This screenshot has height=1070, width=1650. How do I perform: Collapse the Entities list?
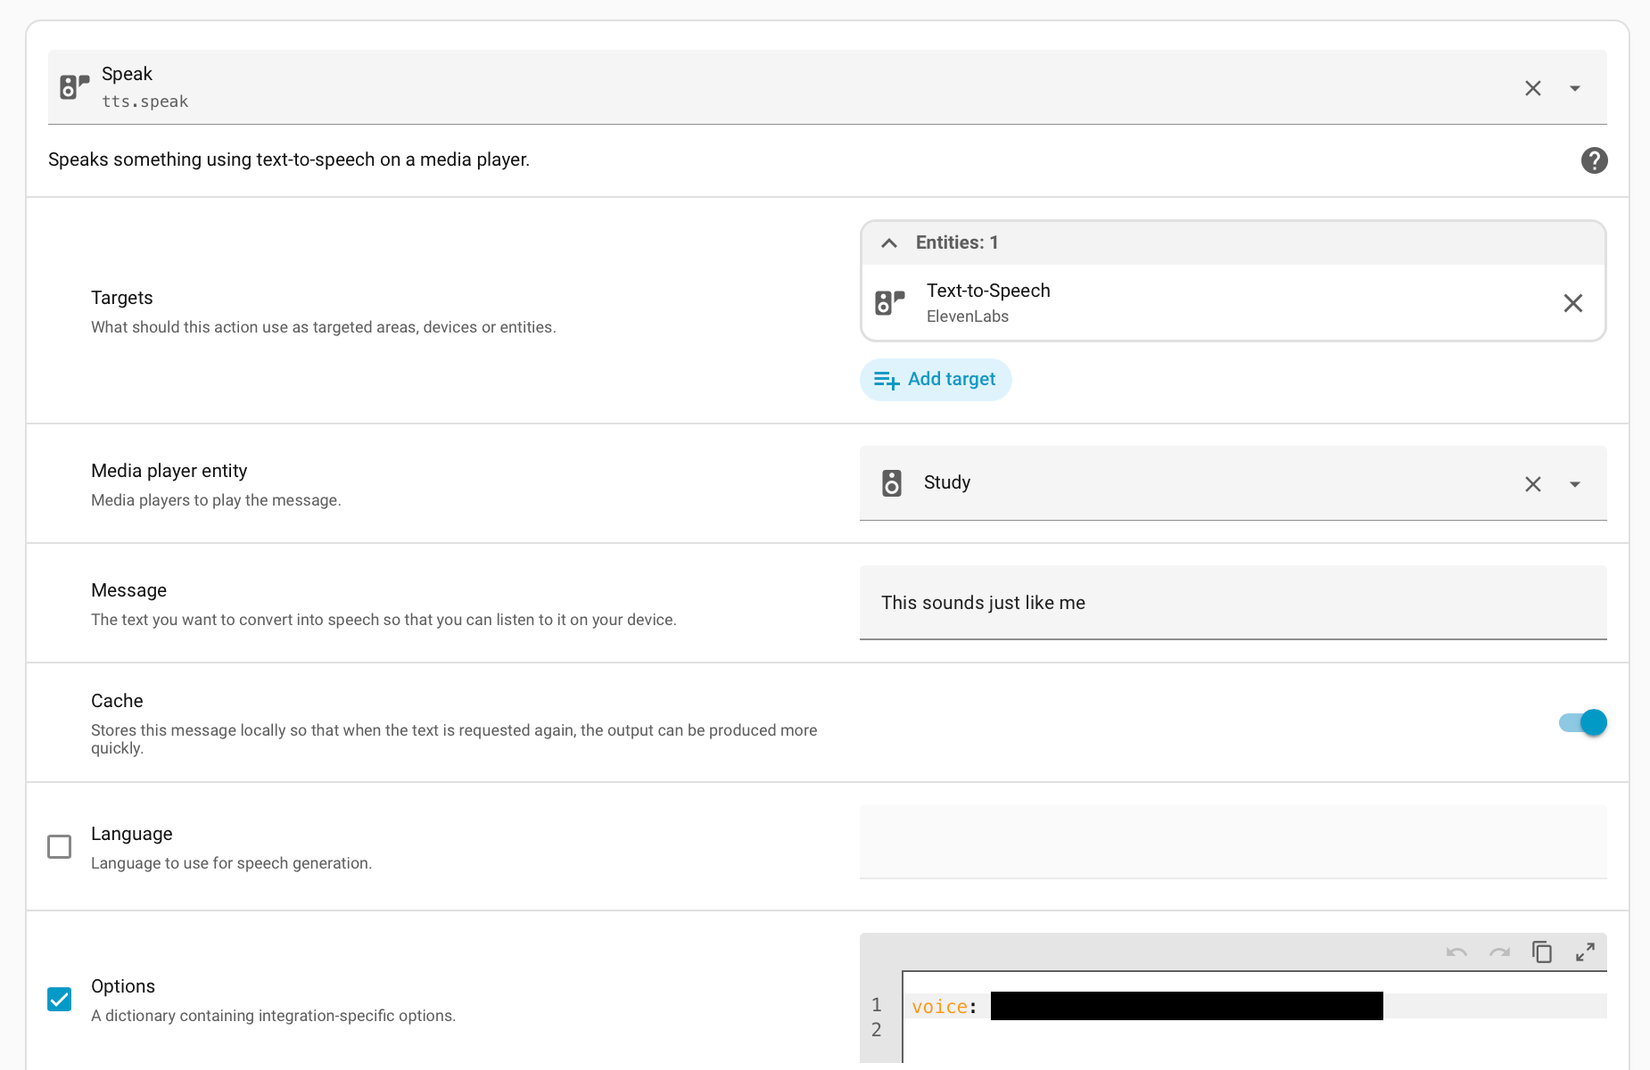coord(889,242)
